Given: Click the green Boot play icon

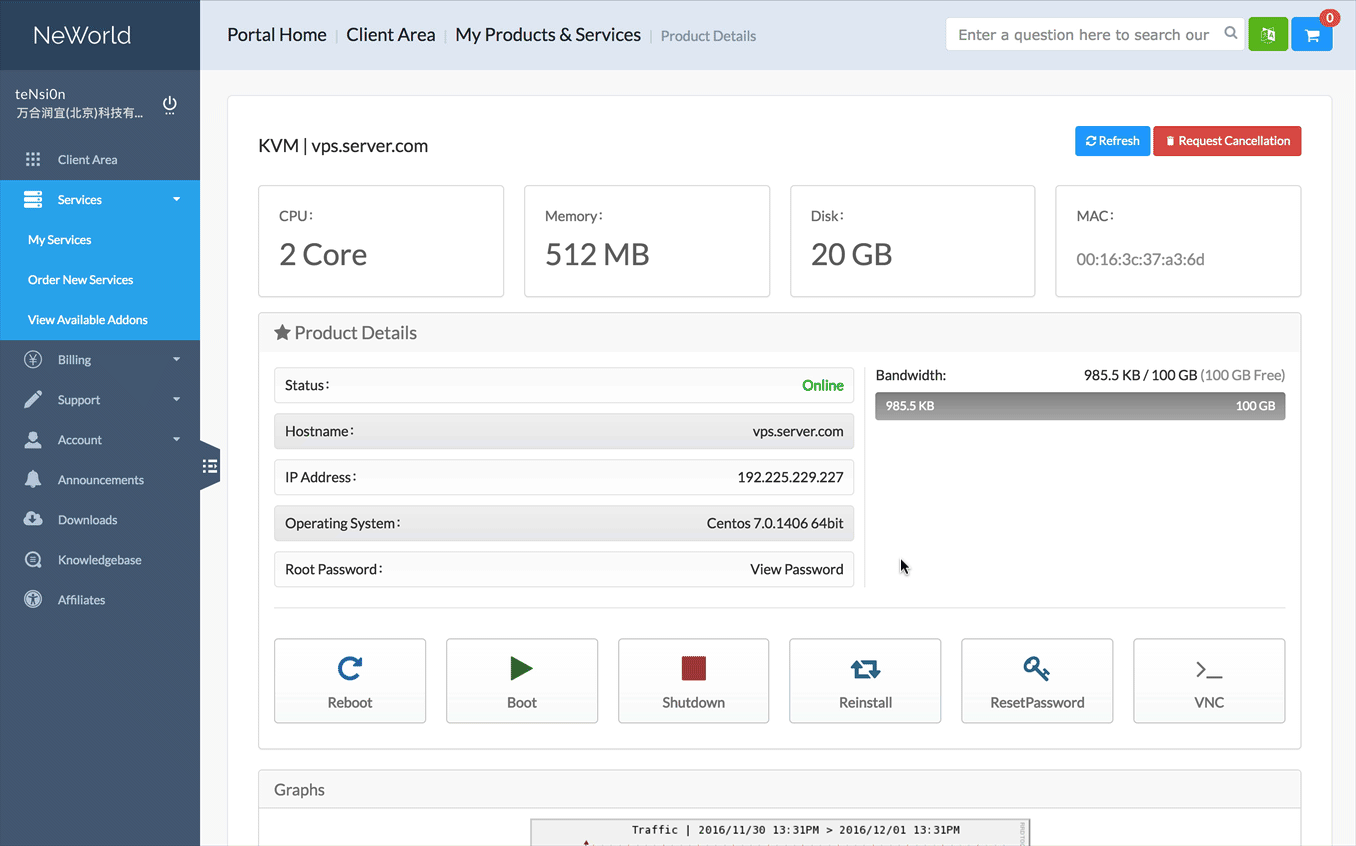Looking at the screenshot, I should pos(521,668).
